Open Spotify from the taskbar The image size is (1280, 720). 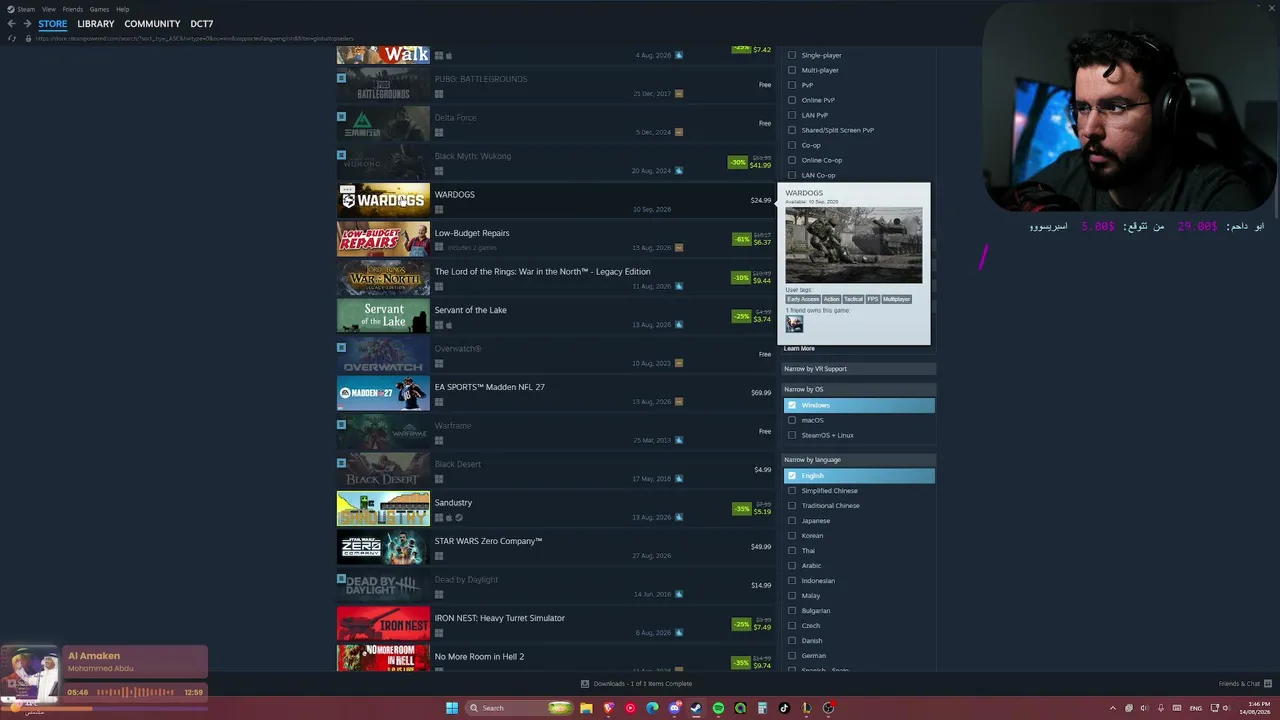click(x=718, y=708)
